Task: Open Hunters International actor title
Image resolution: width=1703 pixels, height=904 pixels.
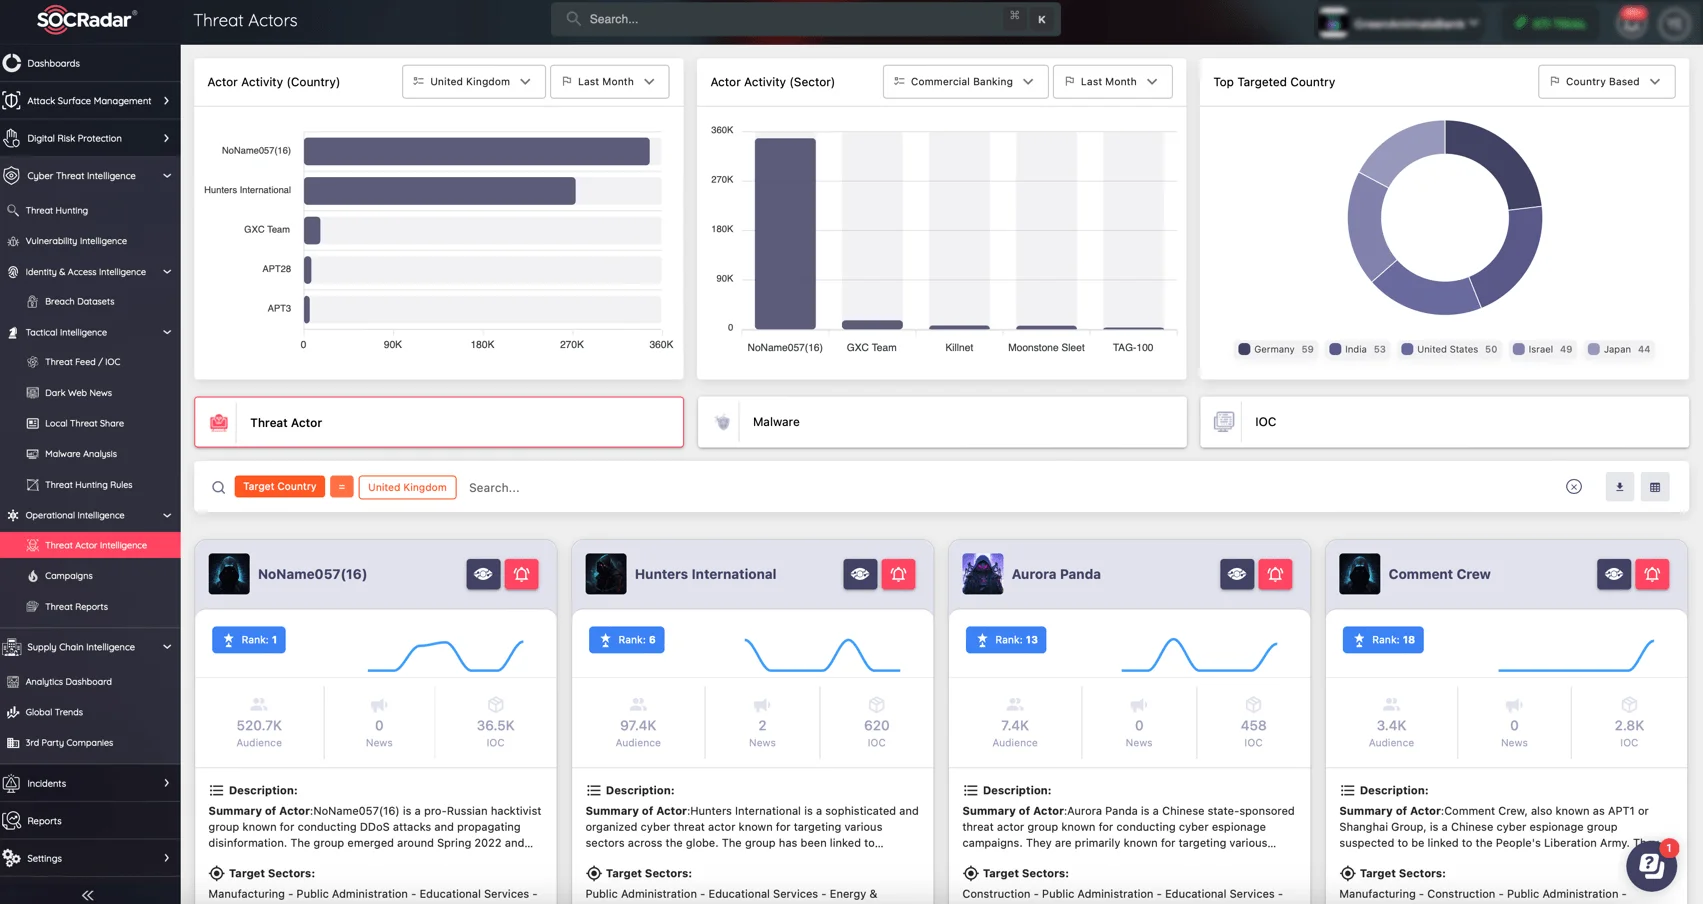Action: [705, 574]
